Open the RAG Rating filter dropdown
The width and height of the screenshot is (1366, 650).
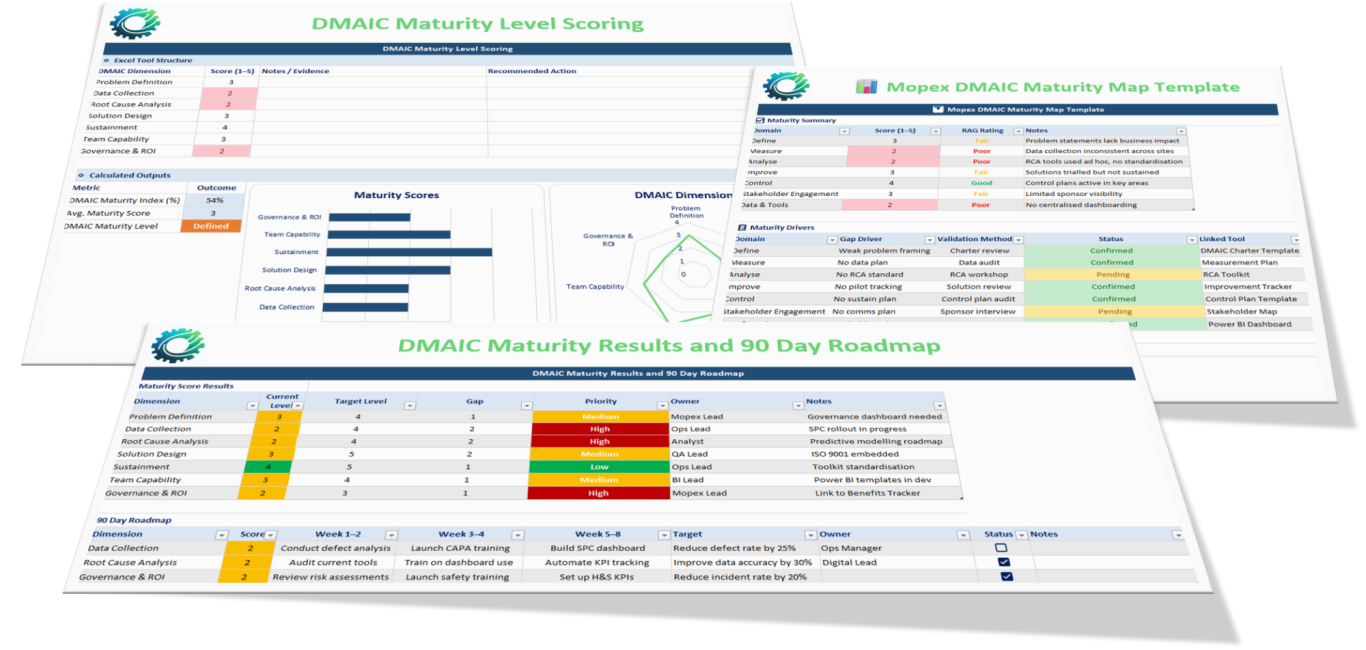[x=1015, y=131]
